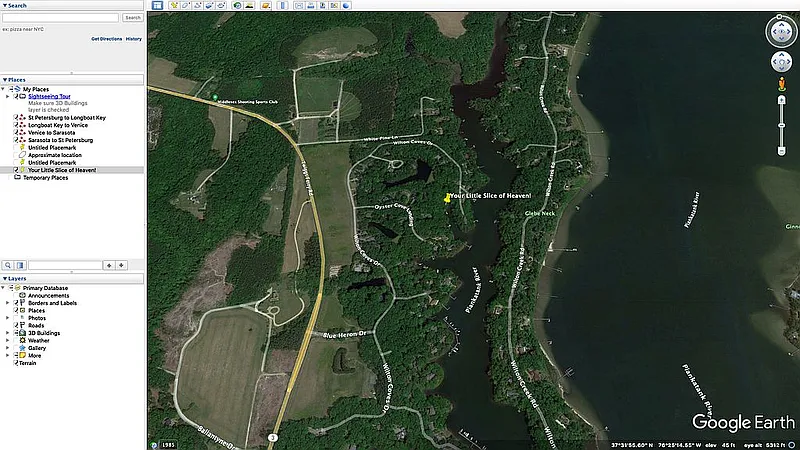Uncheck the Roads layer checkbox
This screenshot has width=800, height=450.
click(x=17, y=325)
